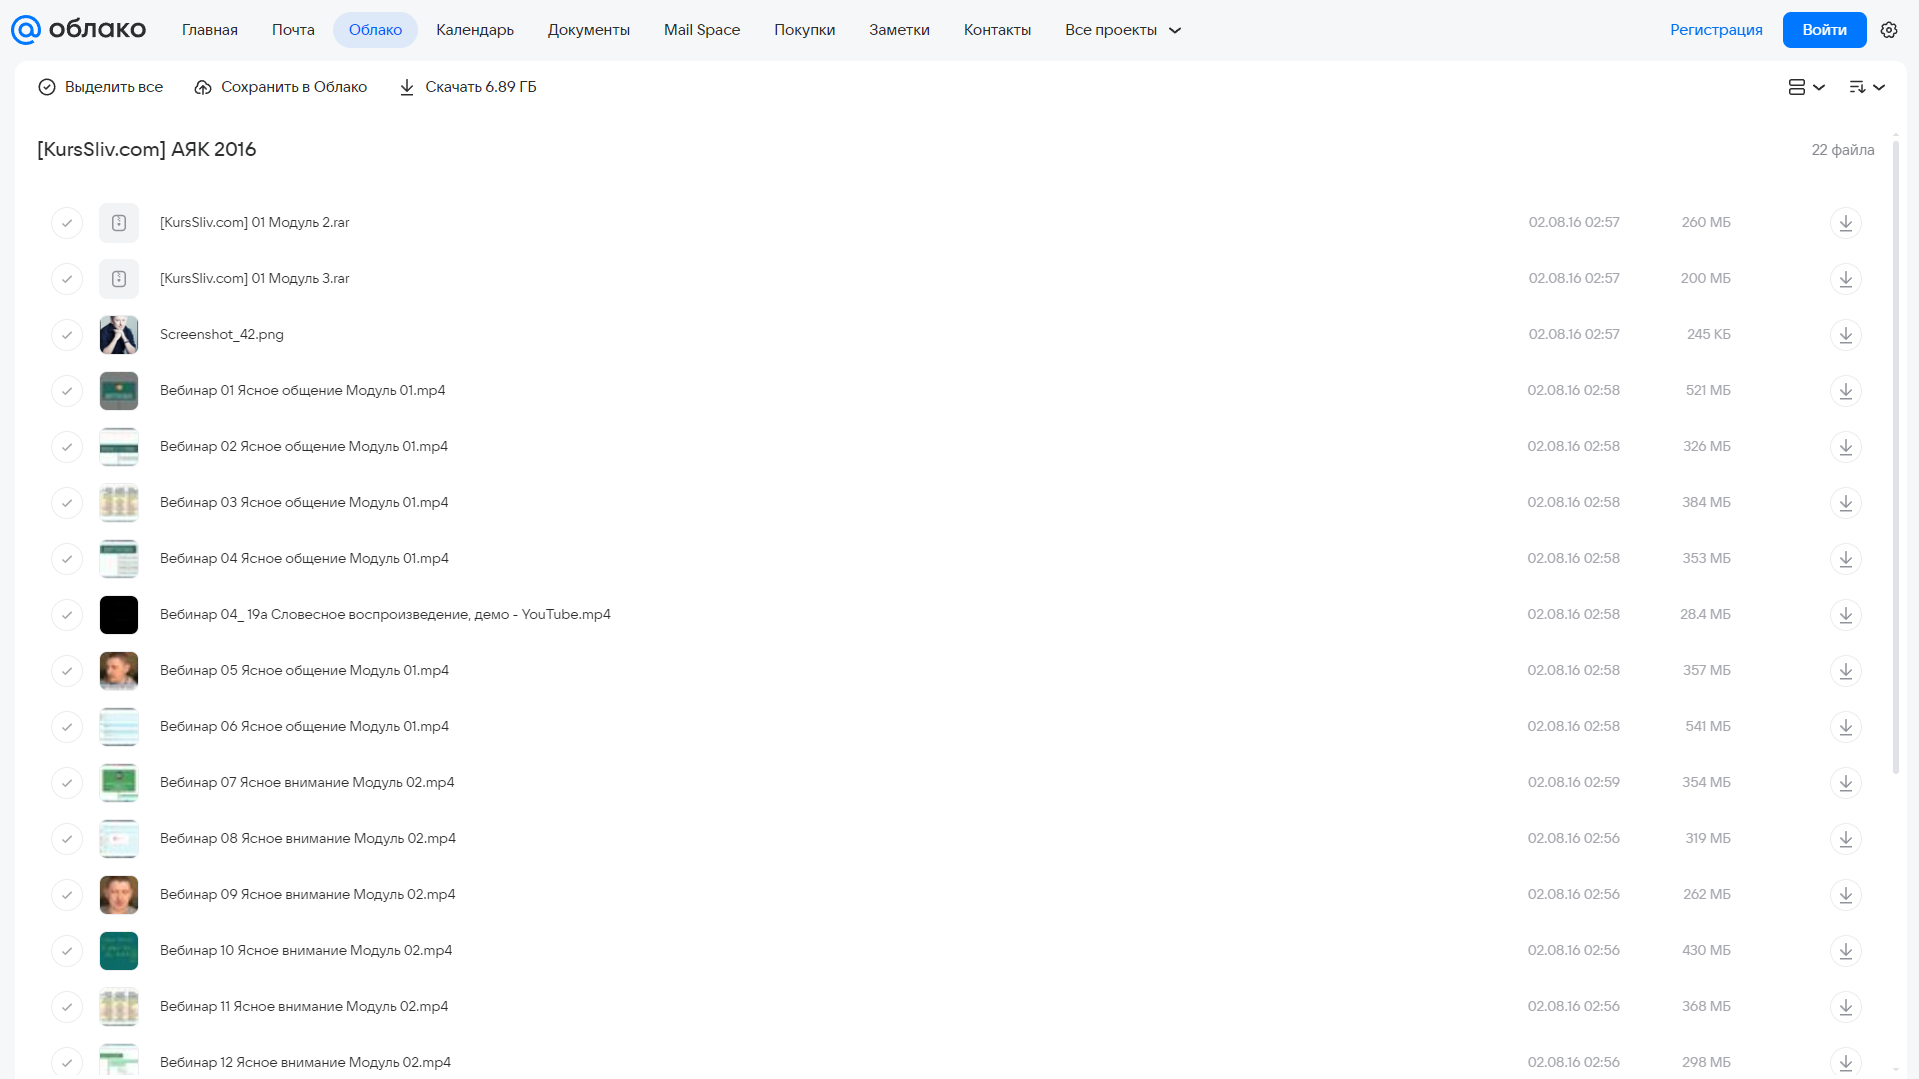Screen dimensions: 1919x1079
Task: Download Вебинар 05 Ясное общение video
Action: click(1846, 670)
